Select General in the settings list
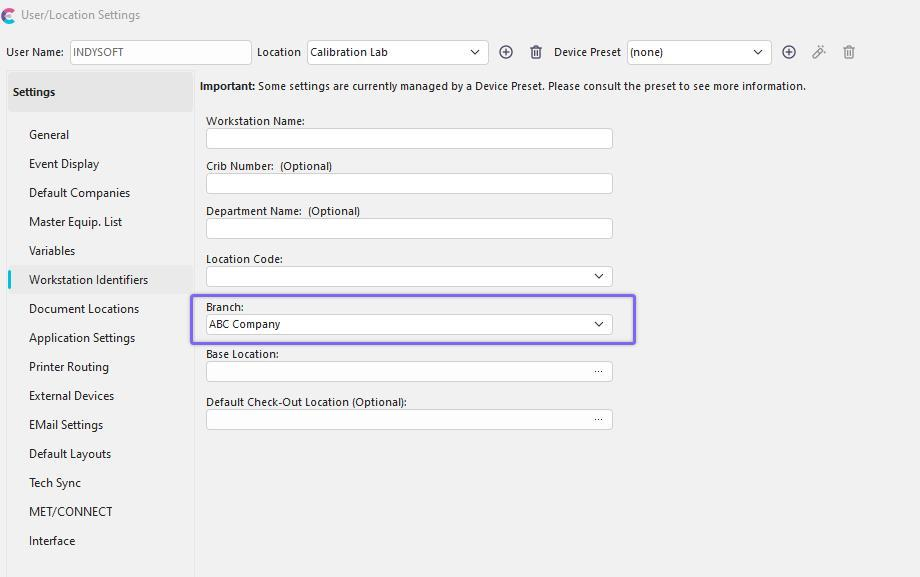Viewport: 920px width, 577px height. (x=49, y=135)
